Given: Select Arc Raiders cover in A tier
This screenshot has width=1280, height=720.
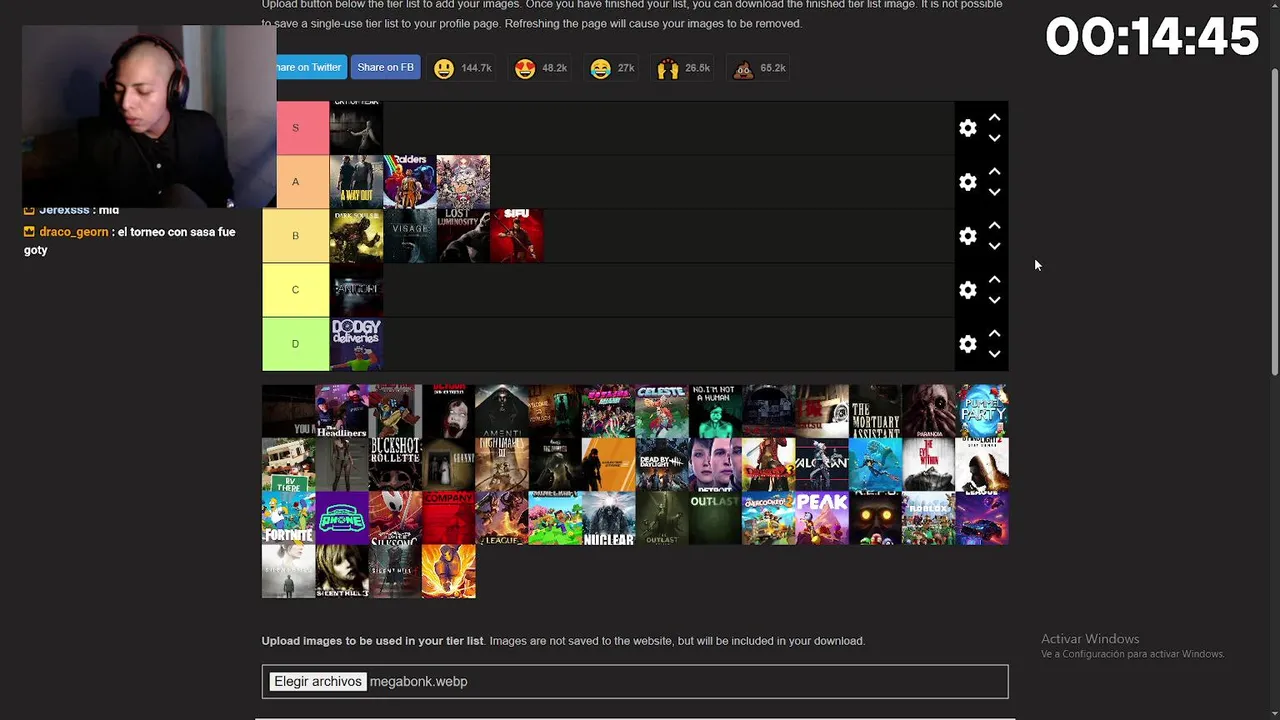Looking at the screenshot, I should [410, 182].
